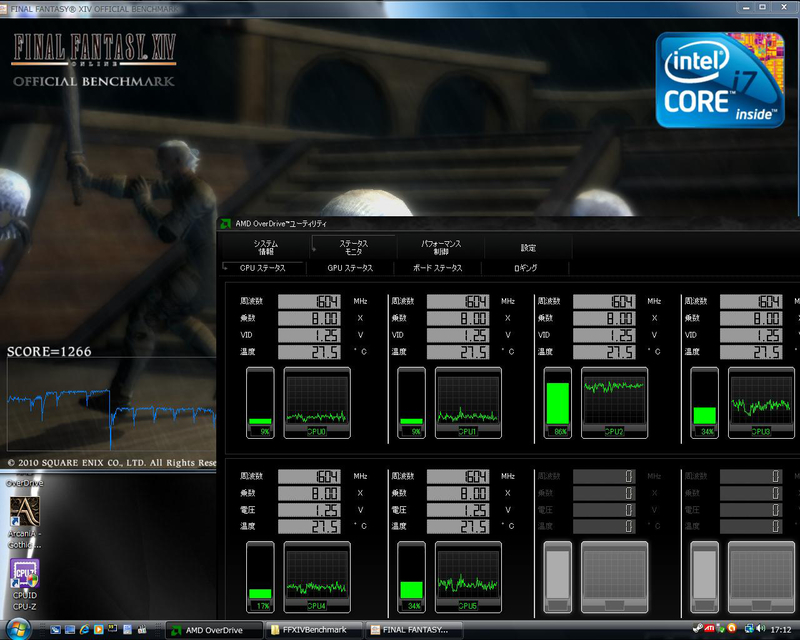This screenshot has width=800, height=640.
Task: Select the ロギング sub-tab
Action: click(525, 268)
